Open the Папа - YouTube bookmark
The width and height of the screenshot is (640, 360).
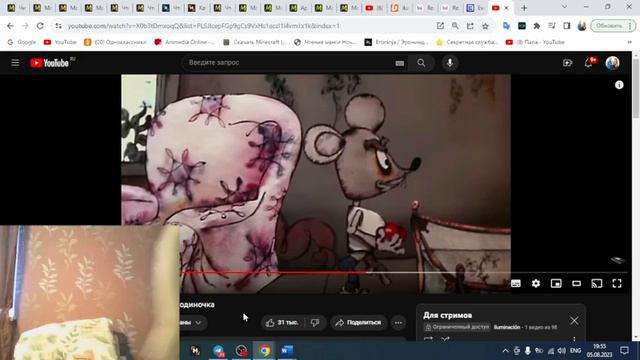point(535,42)
